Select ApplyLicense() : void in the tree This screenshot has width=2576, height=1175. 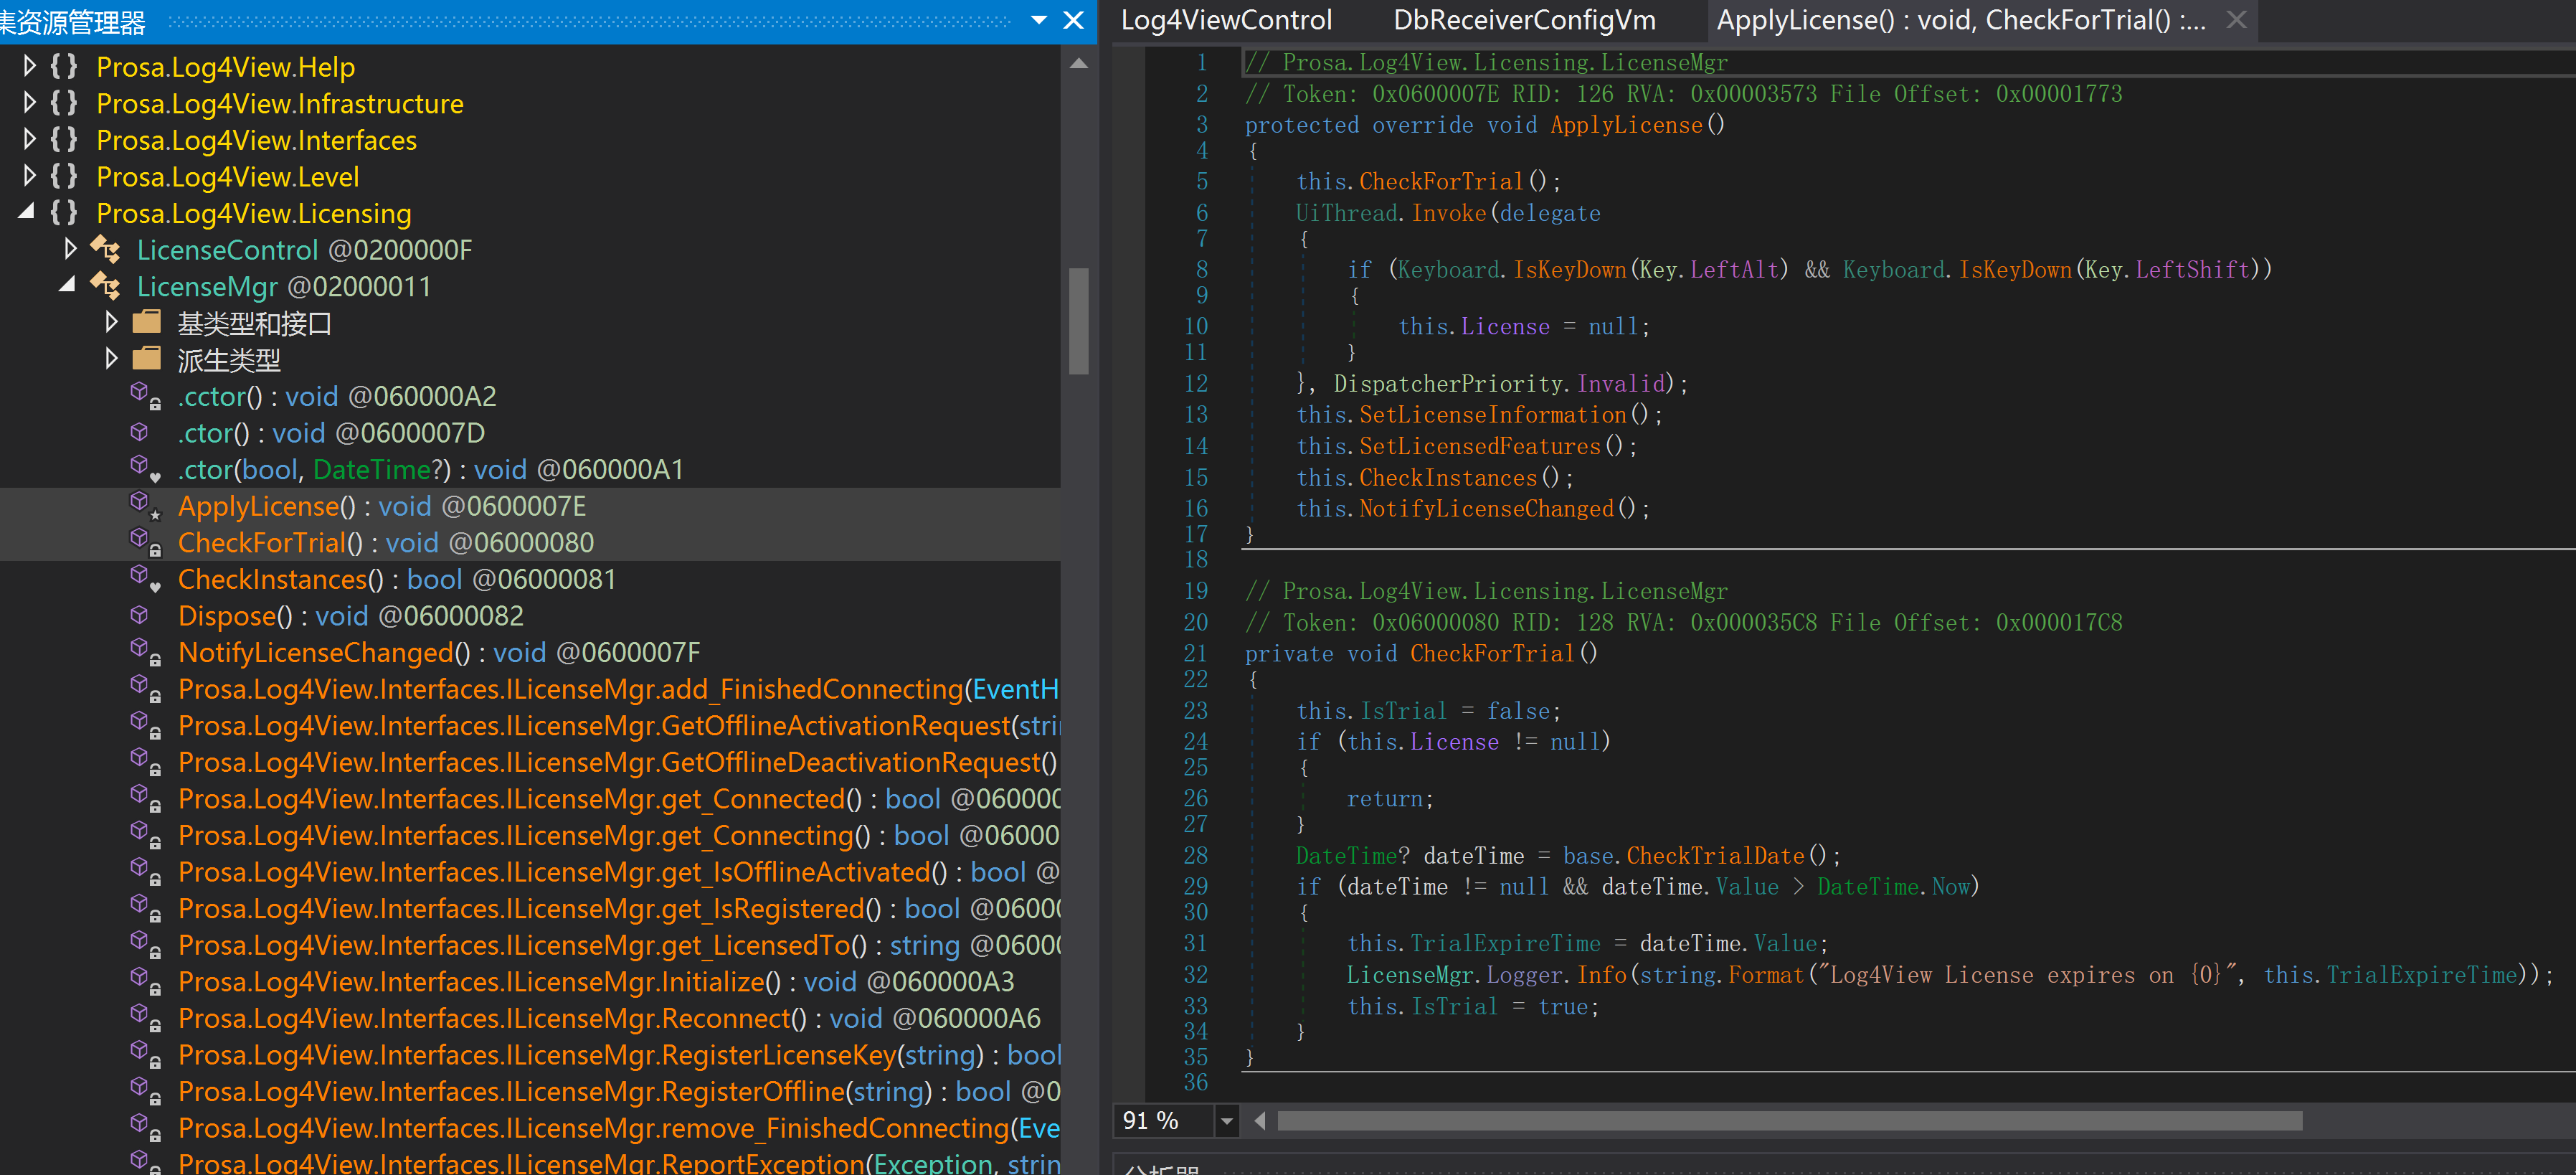click(382, 505)
